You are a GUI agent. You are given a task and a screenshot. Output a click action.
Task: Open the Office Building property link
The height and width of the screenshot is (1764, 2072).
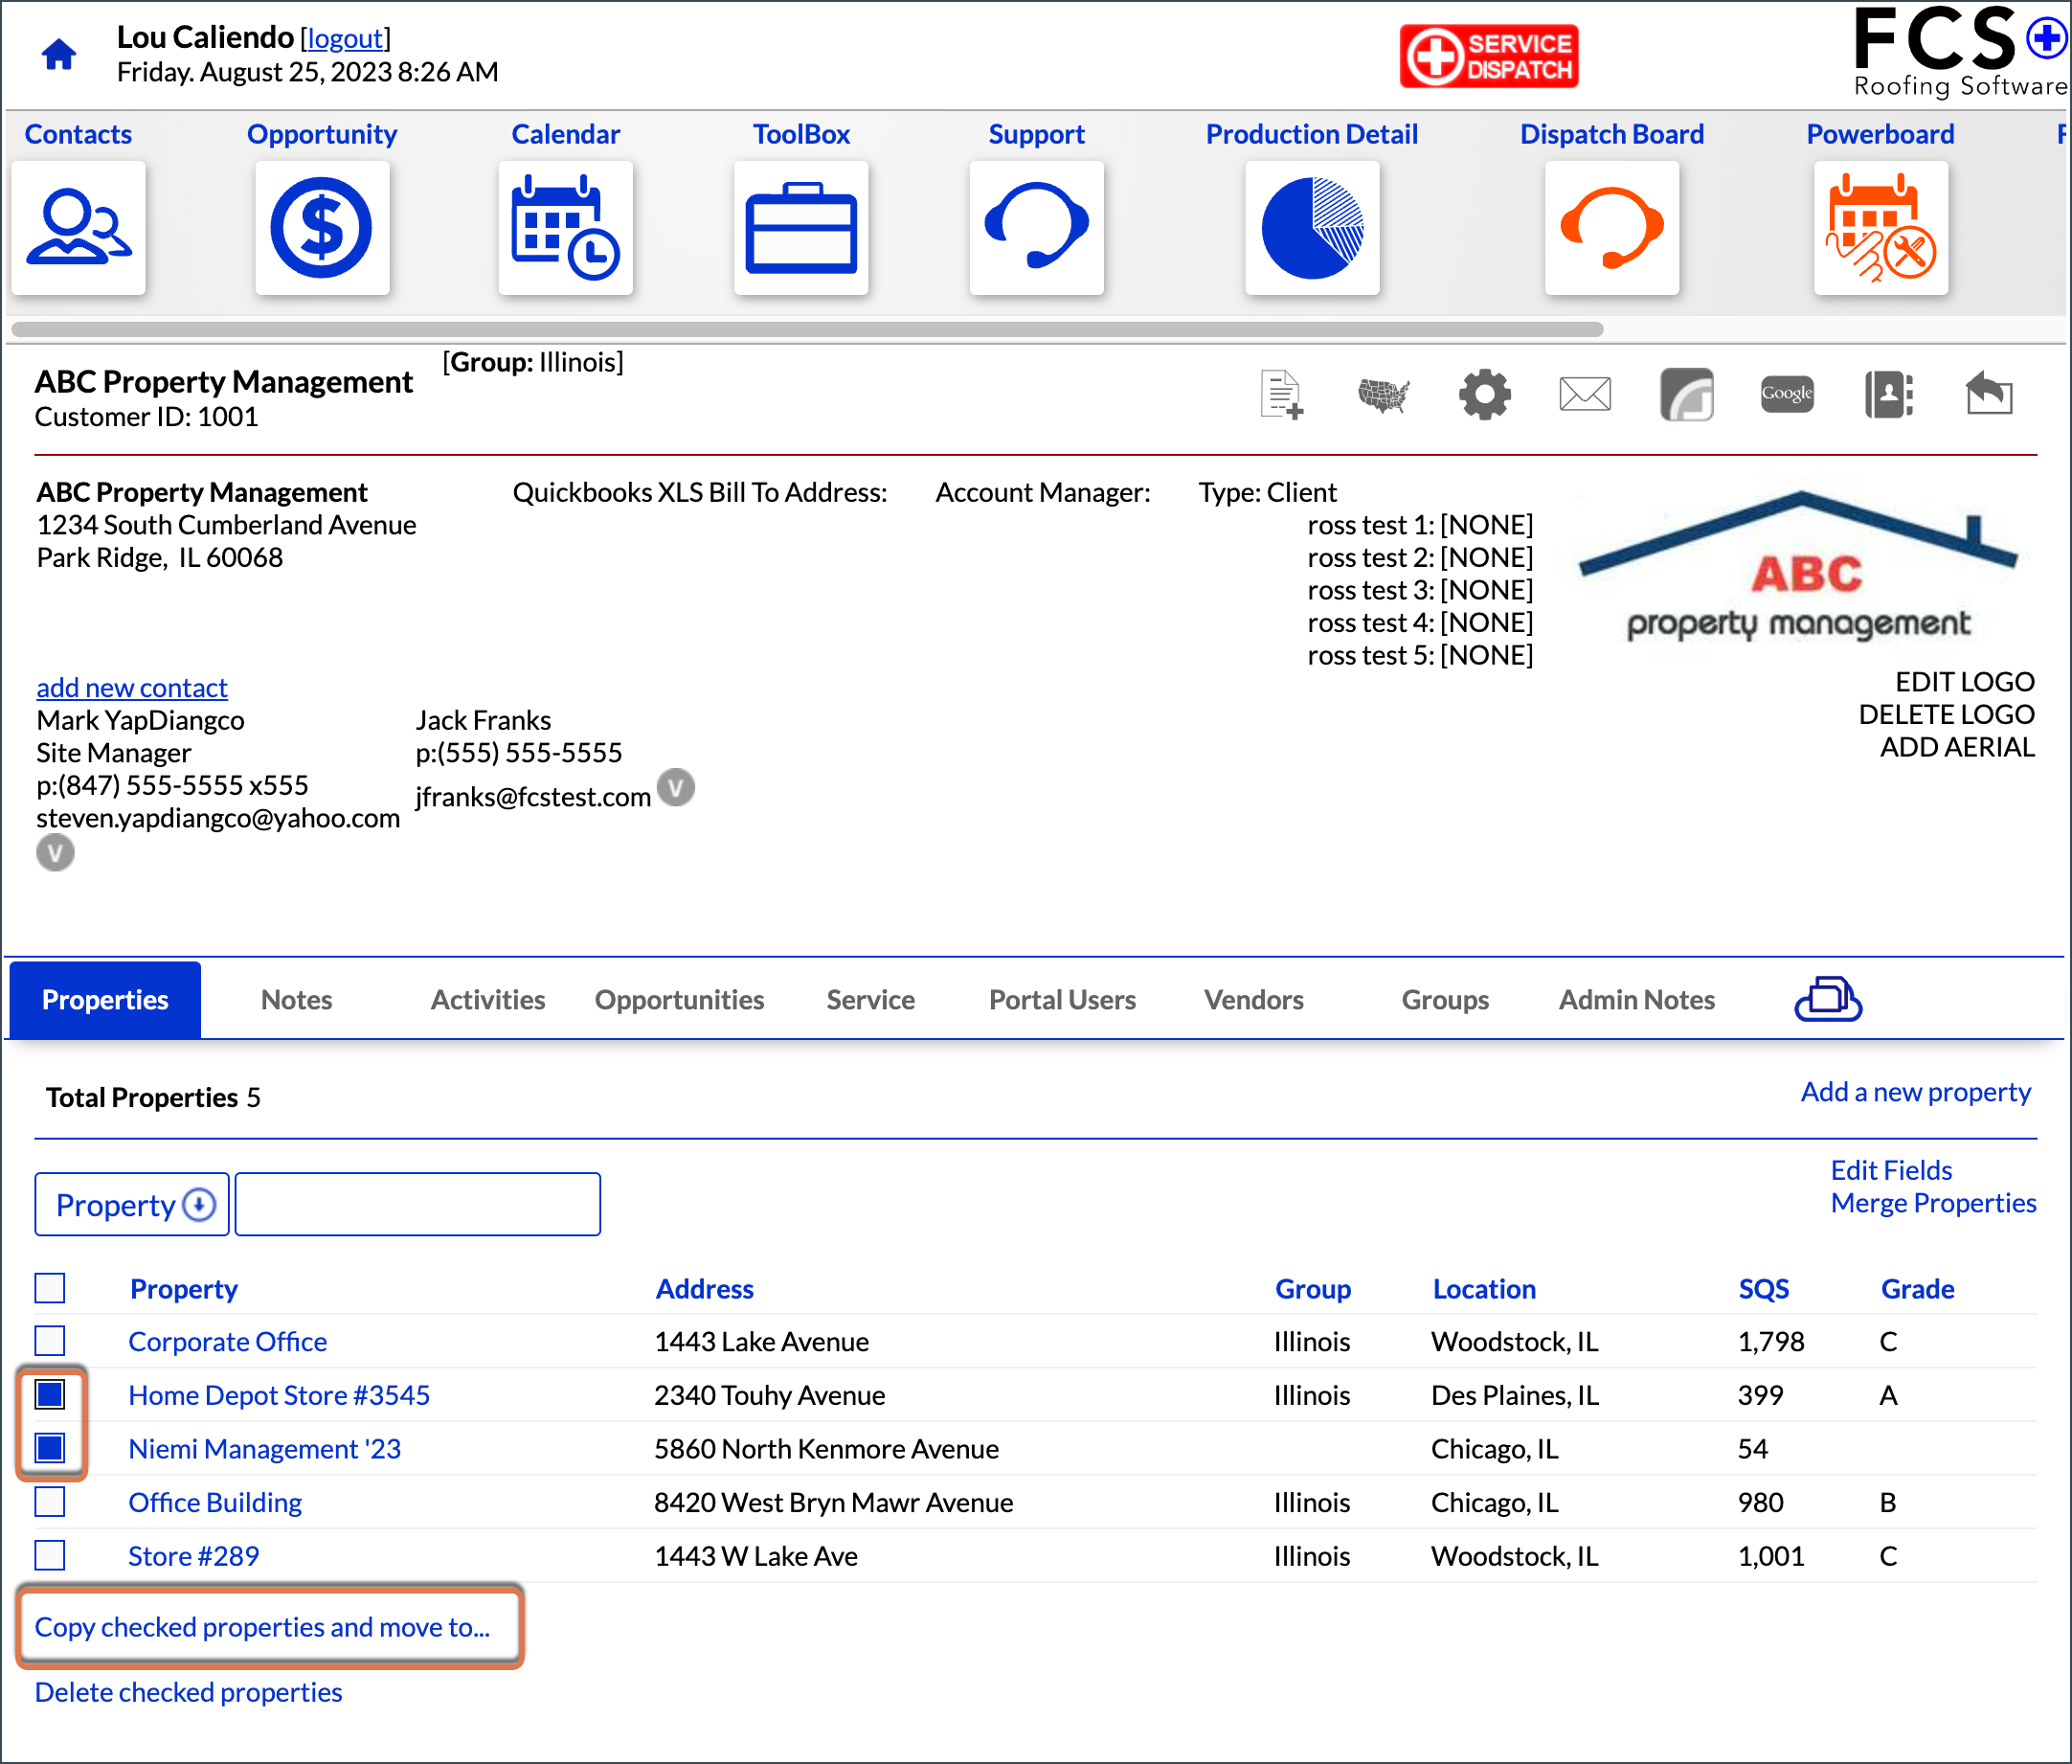pyautogui.click(x=215, y=1502)
